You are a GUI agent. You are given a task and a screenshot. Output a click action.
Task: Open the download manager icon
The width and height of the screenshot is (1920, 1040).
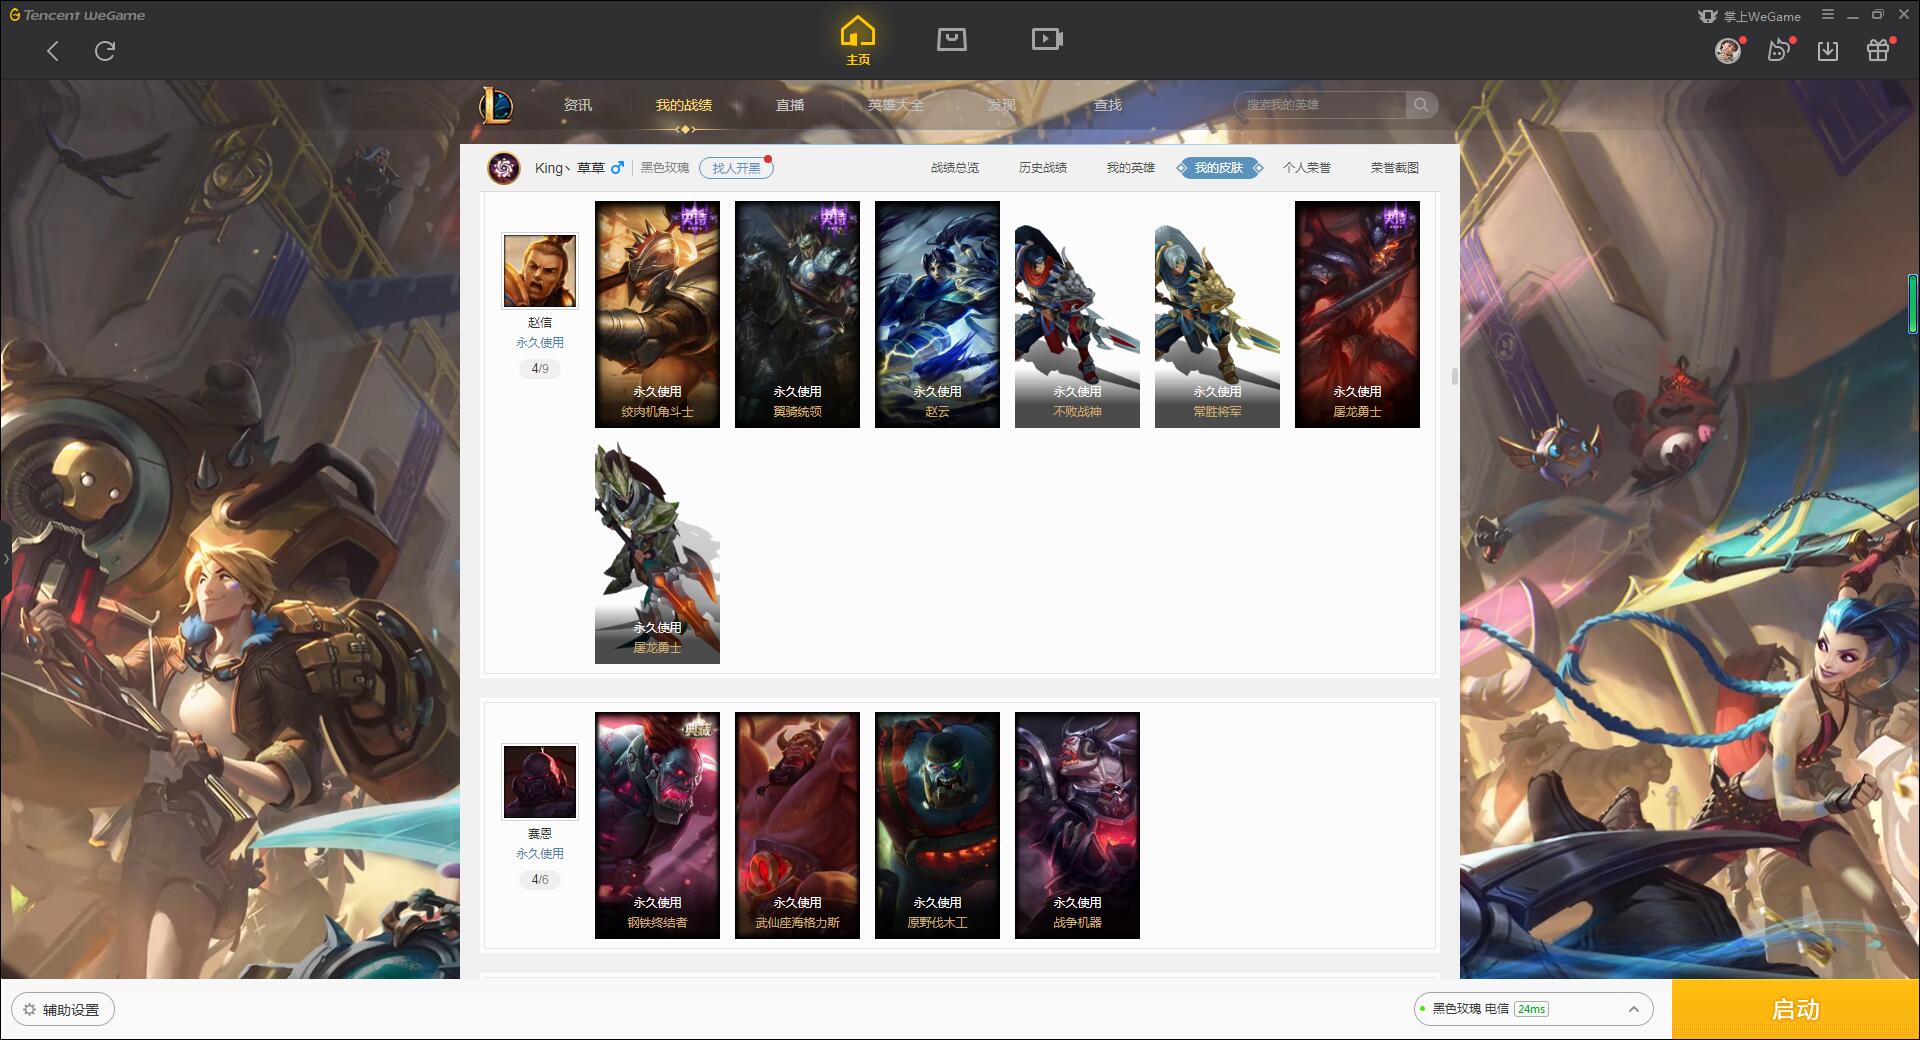coord(1828,51)
